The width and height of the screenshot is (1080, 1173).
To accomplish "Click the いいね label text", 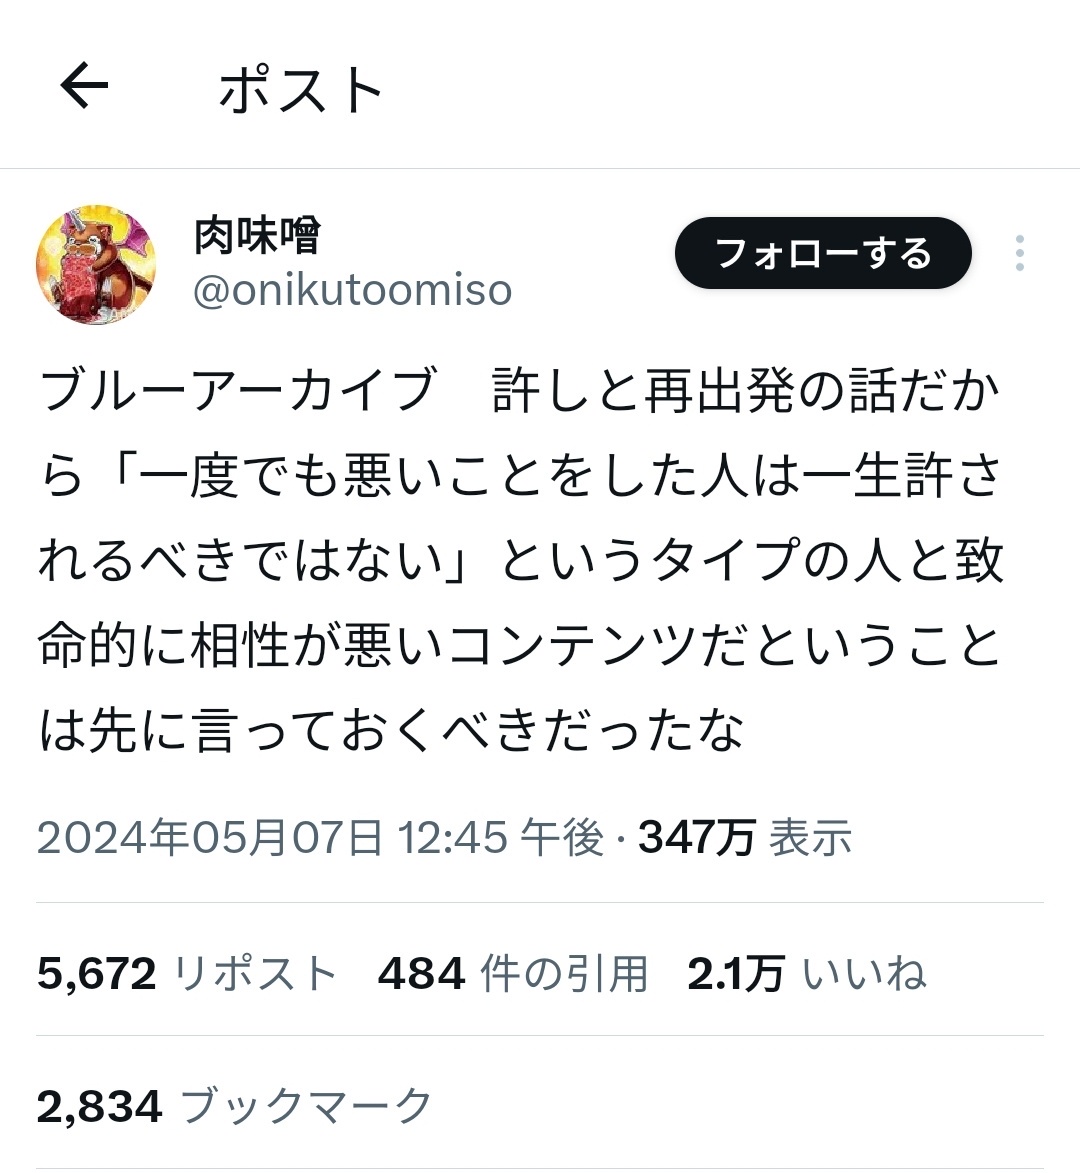I will pos(864,973).
